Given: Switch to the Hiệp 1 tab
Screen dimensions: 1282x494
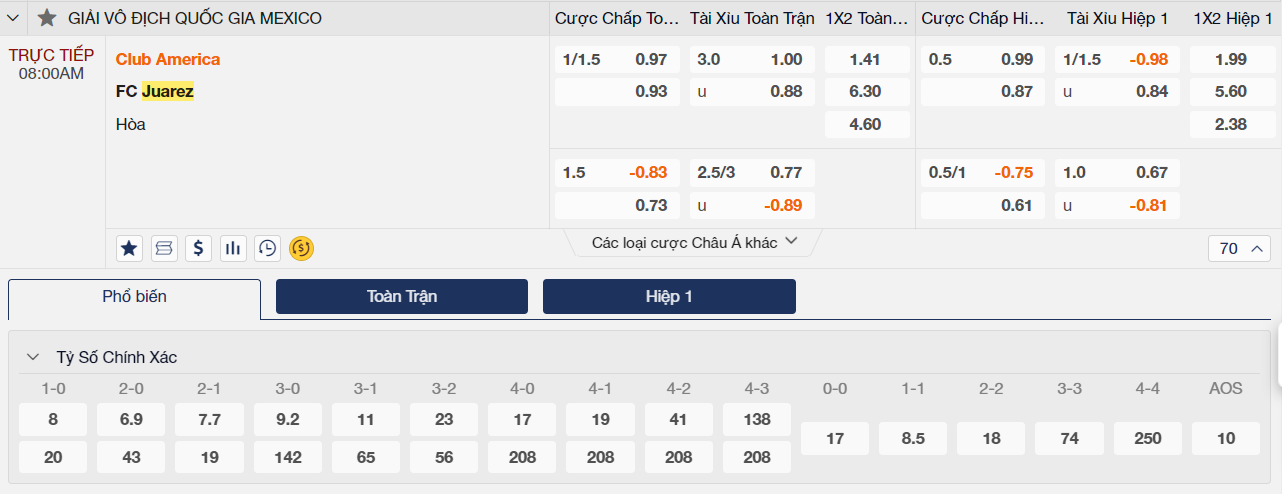Looking at the screenshot, I should (669, 297).
